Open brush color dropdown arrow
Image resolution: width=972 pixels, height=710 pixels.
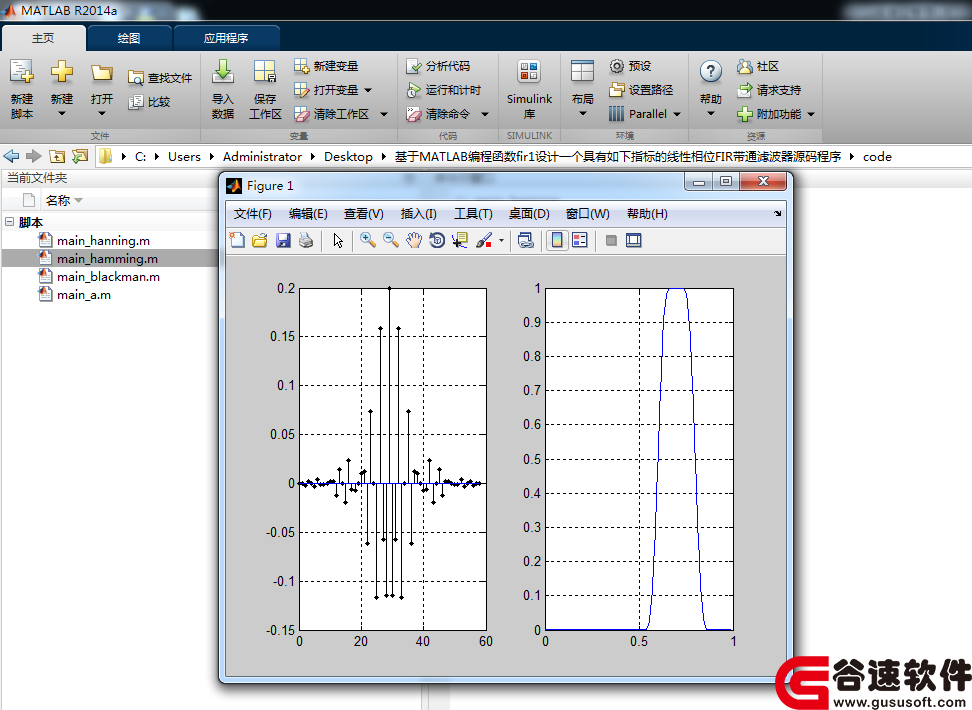coord(501,241)
